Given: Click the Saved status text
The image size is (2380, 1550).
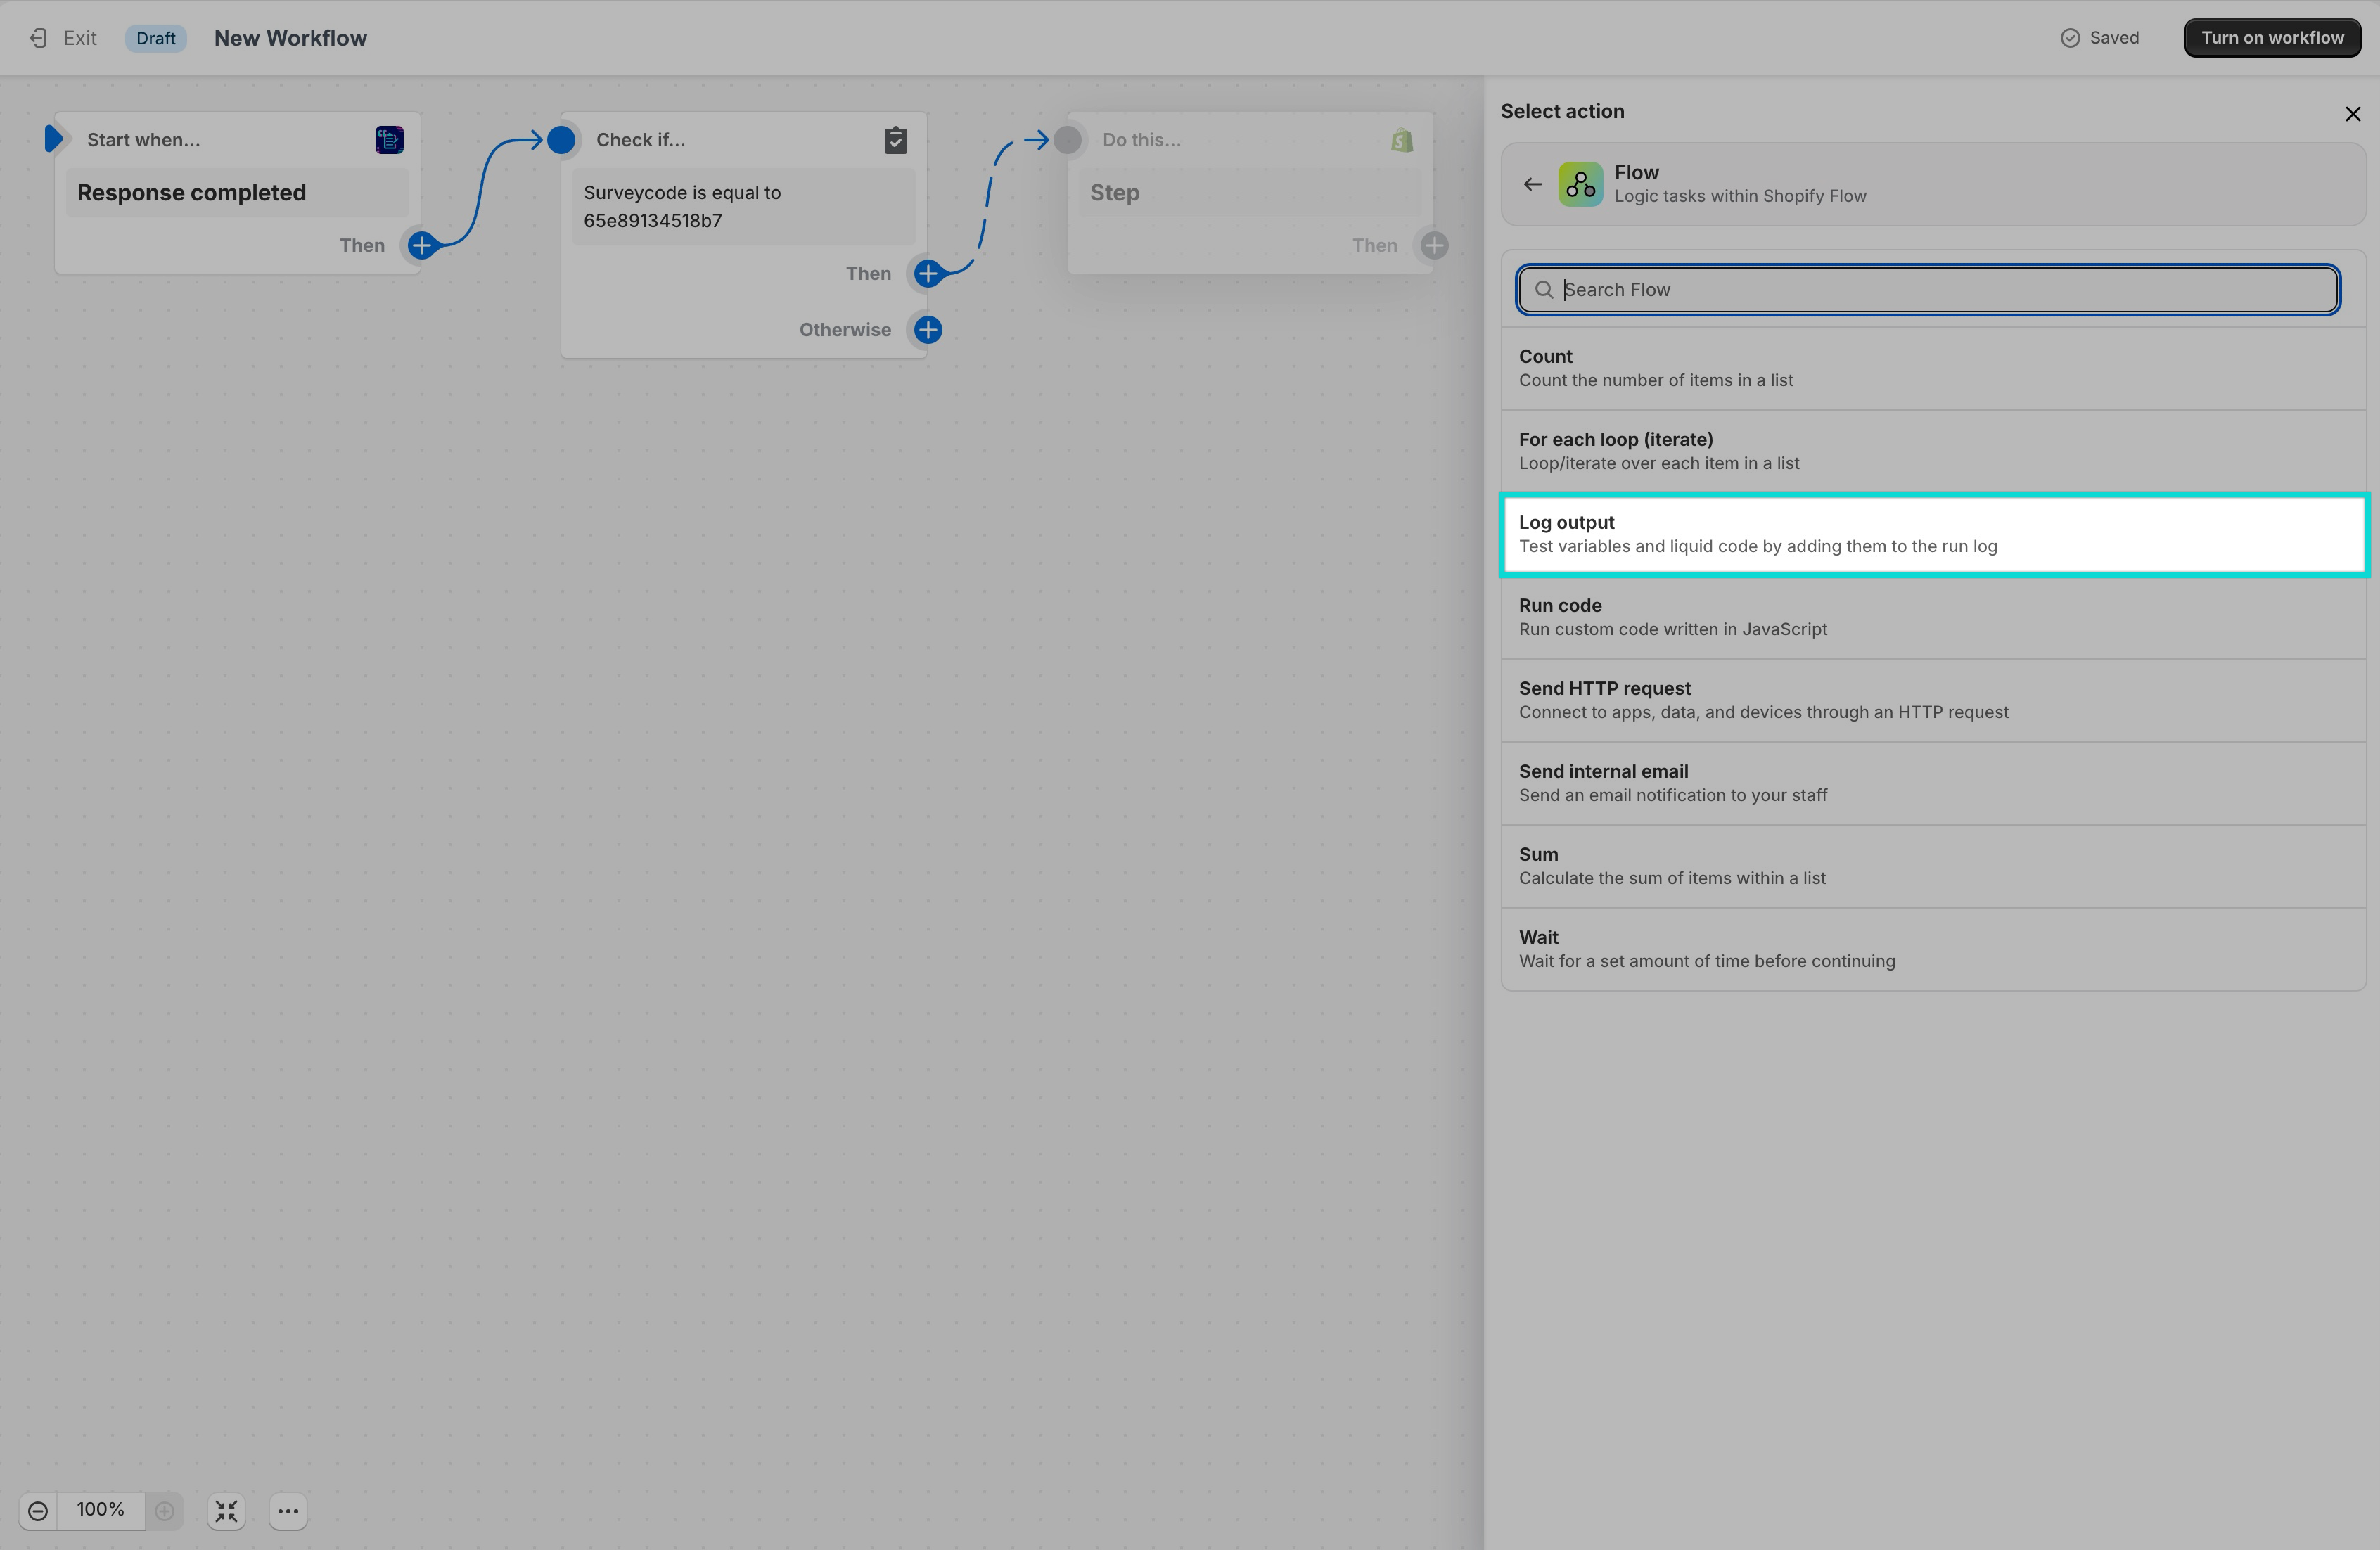Looking at the screenshot, I should tap(2114, 38).
